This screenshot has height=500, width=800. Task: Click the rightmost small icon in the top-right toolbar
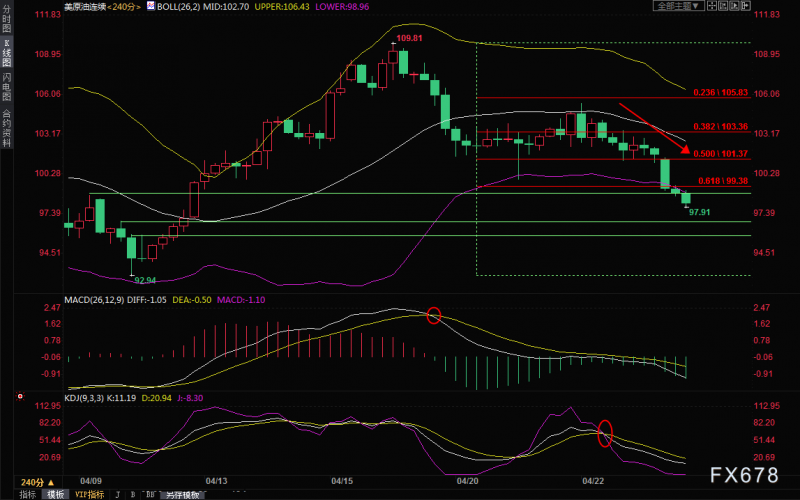(x=773, y=6)
